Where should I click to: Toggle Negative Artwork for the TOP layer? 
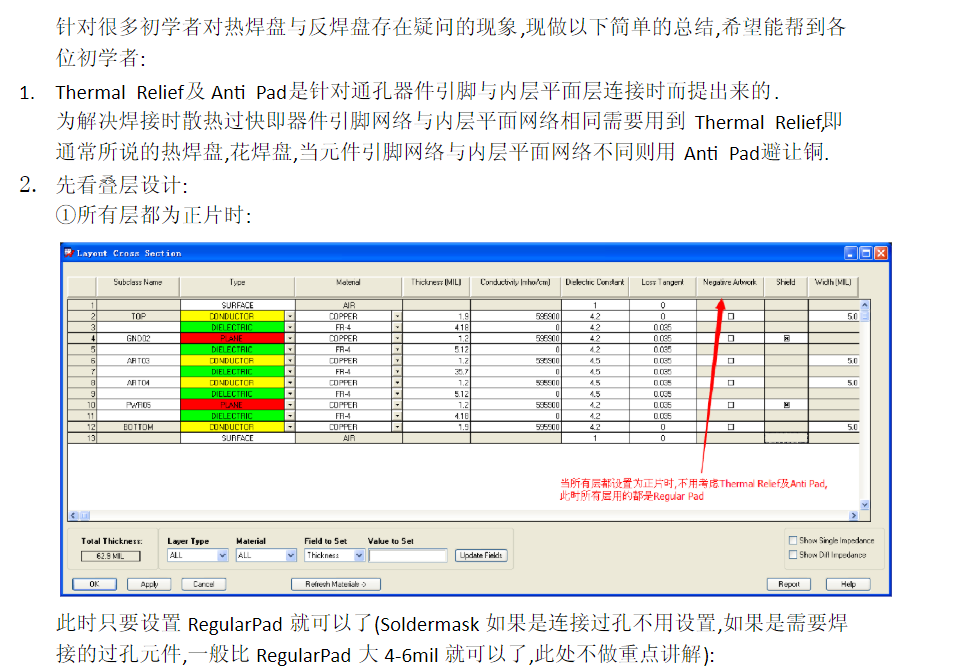pos(729,316)
